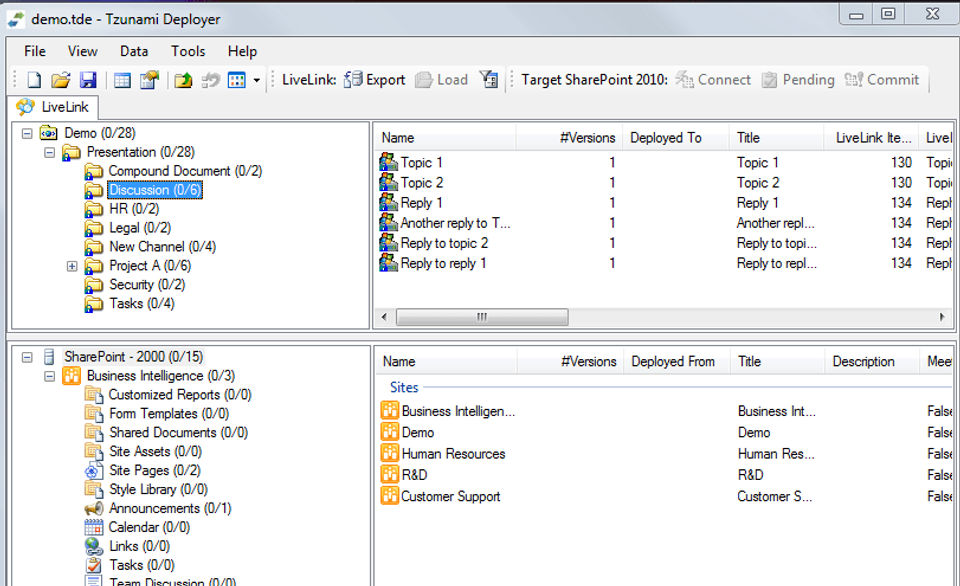Click the Links globe icon

coord(94,546)
